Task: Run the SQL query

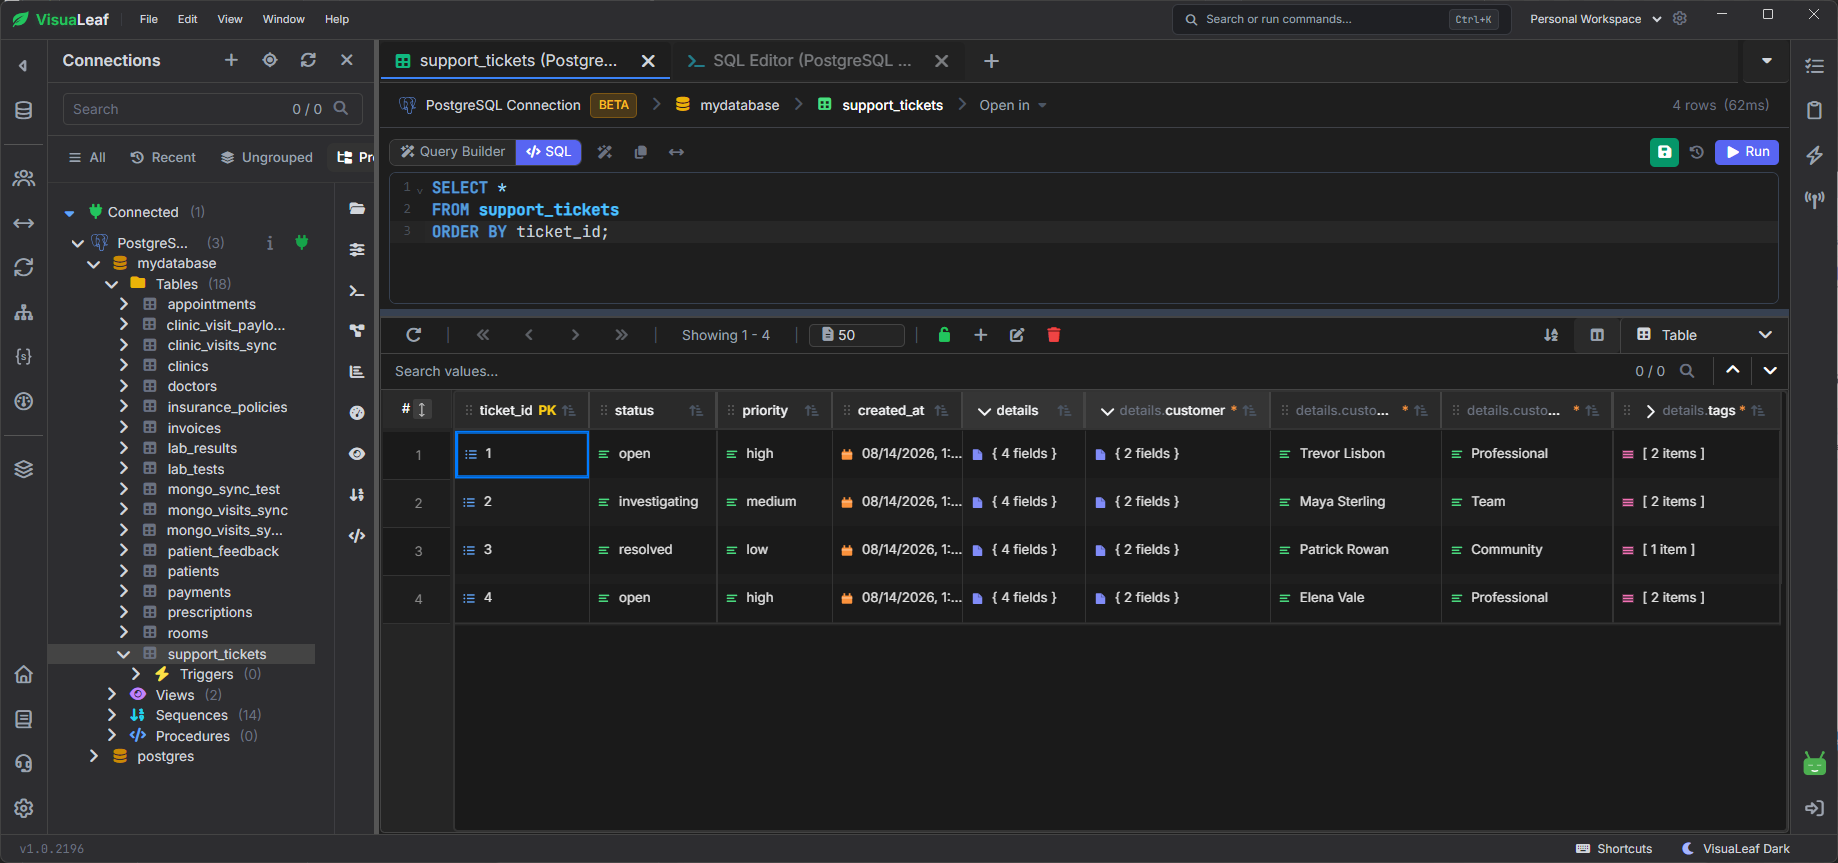Action: [1747, 152]
